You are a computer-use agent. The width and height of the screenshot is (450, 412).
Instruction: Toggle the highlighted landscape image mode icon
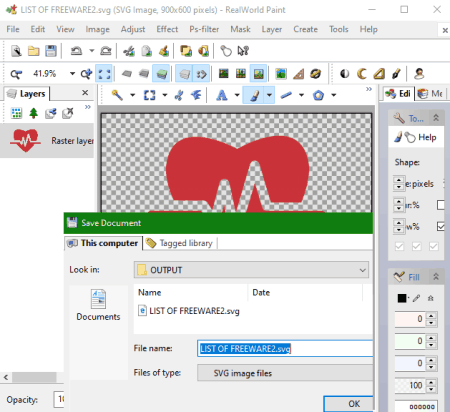(258, 74)
